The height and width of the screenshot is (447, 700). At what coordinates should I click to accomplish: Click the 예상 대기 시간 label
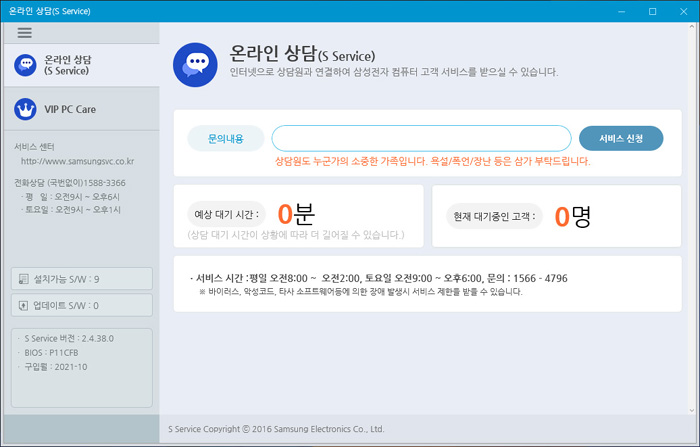coord(226,215)
